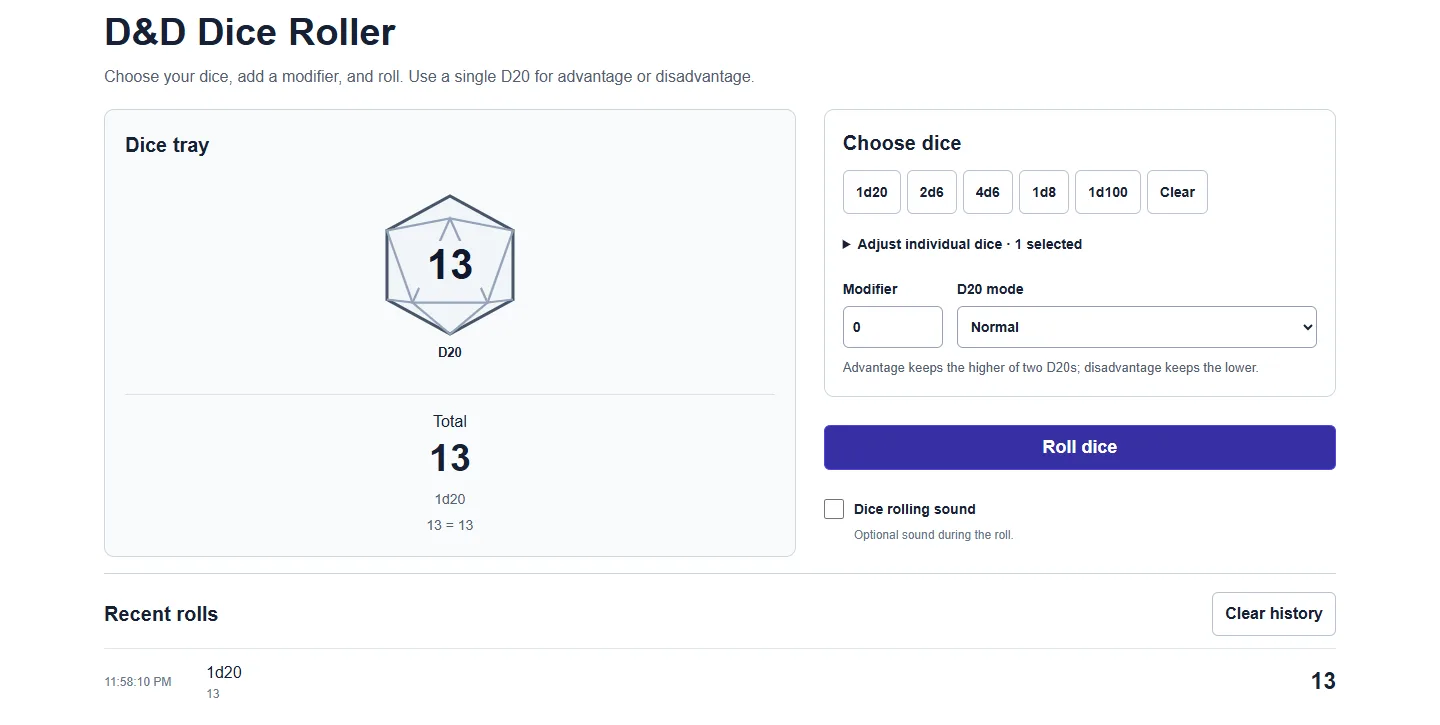Click the Modifier field label
1440x725 pixels.
tap(870, 289)
